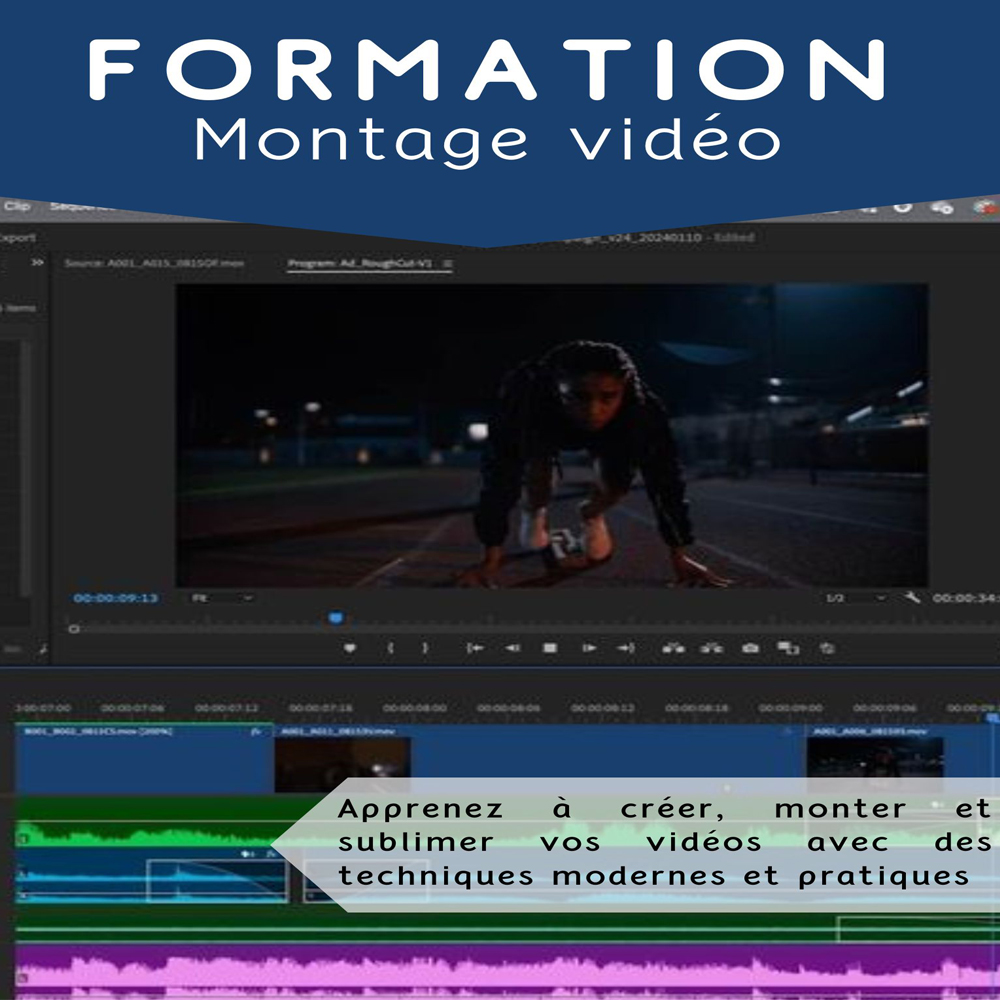The image size is (1000, 1000).
Task: Export a frame with the camera icon
Action: (x=750, y=648)
